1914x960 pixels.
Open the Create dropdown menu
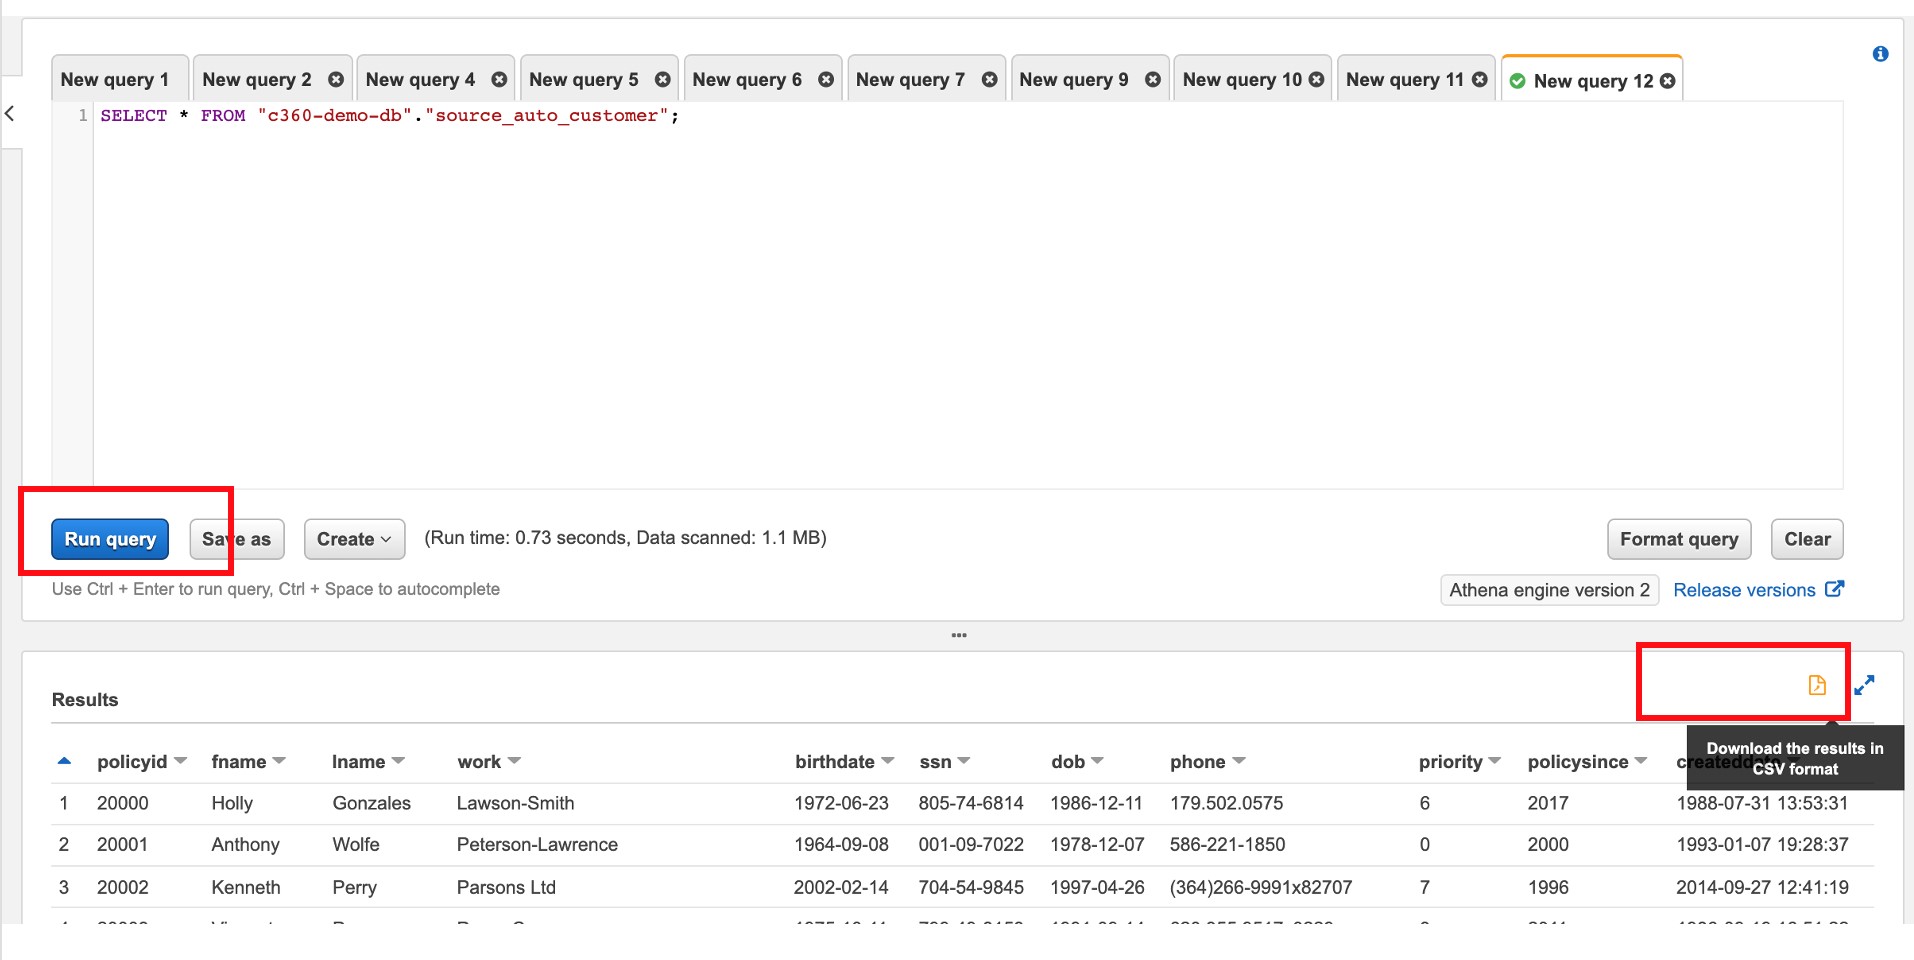[354, 539]
